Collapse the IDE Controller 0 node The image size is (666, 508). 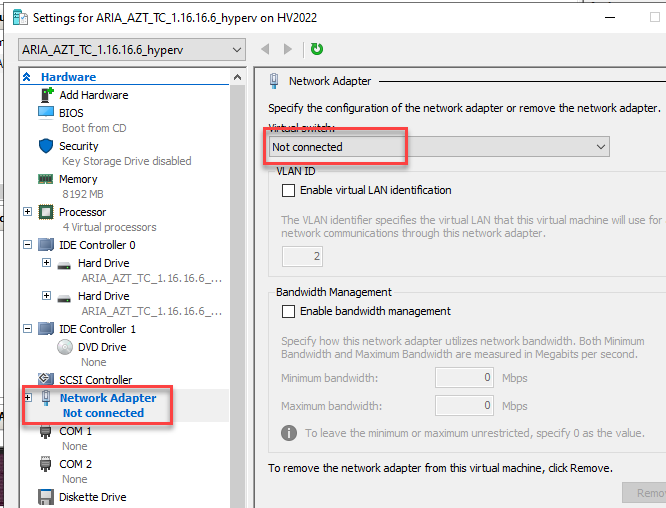point(28,245)
